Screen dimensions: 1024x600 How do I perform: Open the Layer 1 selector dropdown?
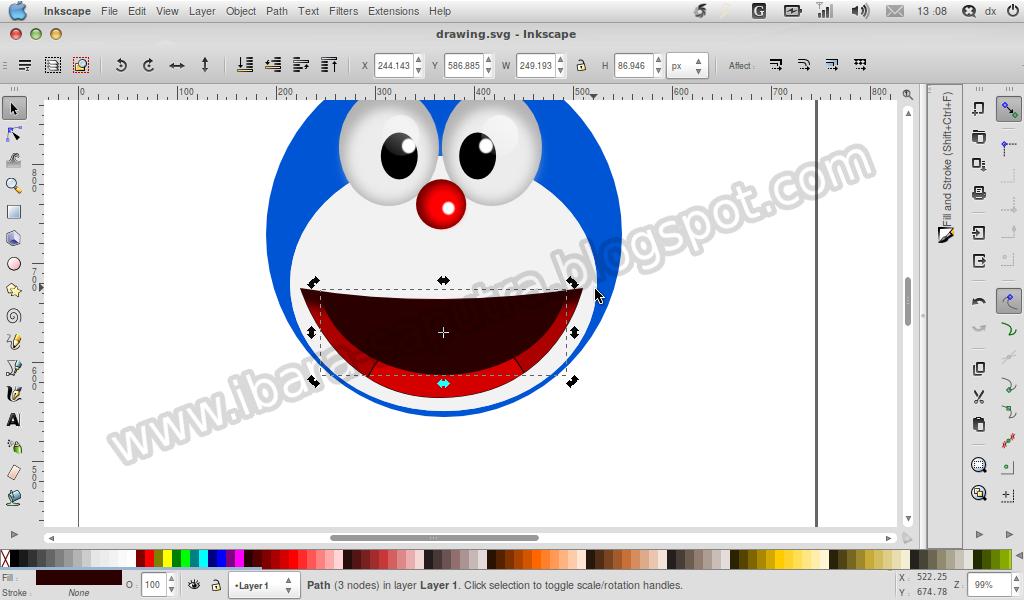[263, 585]
